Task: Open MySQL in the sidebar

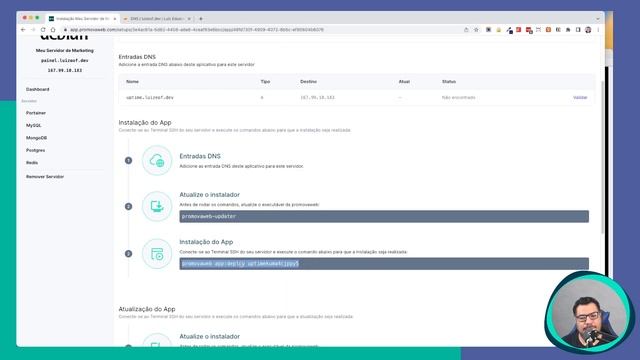Action: coord(33,125)
